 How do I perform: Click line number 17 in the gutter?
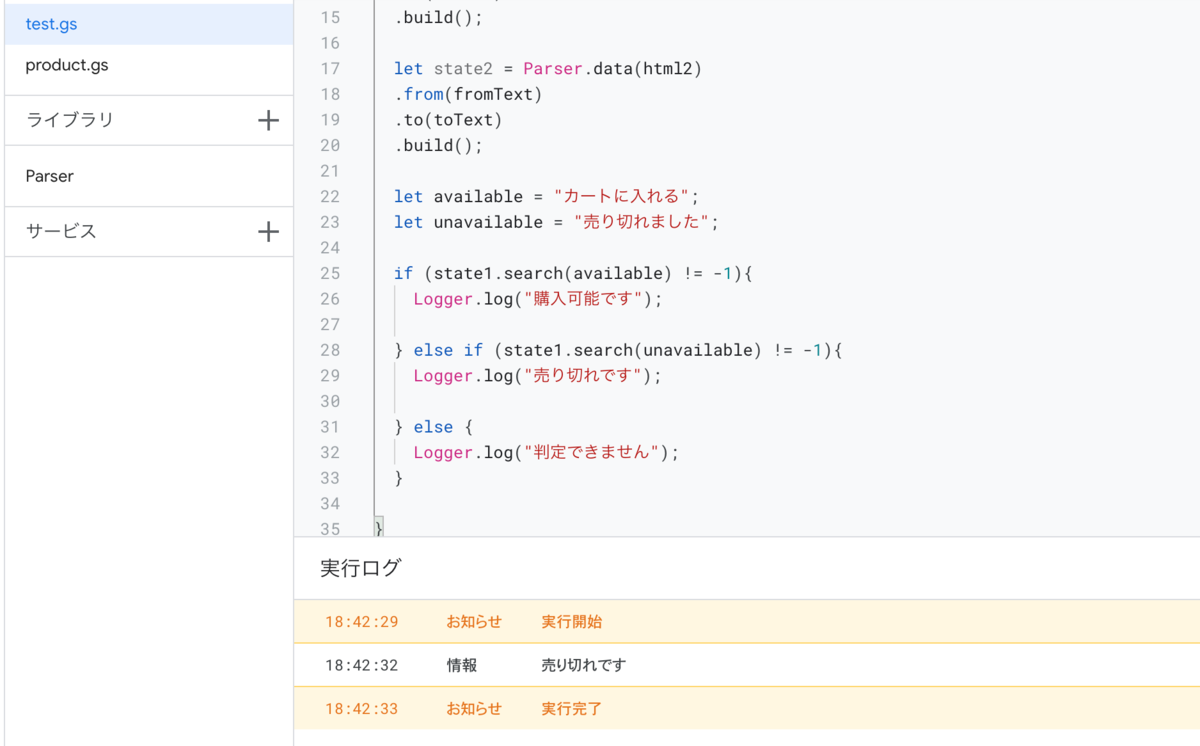330,69
